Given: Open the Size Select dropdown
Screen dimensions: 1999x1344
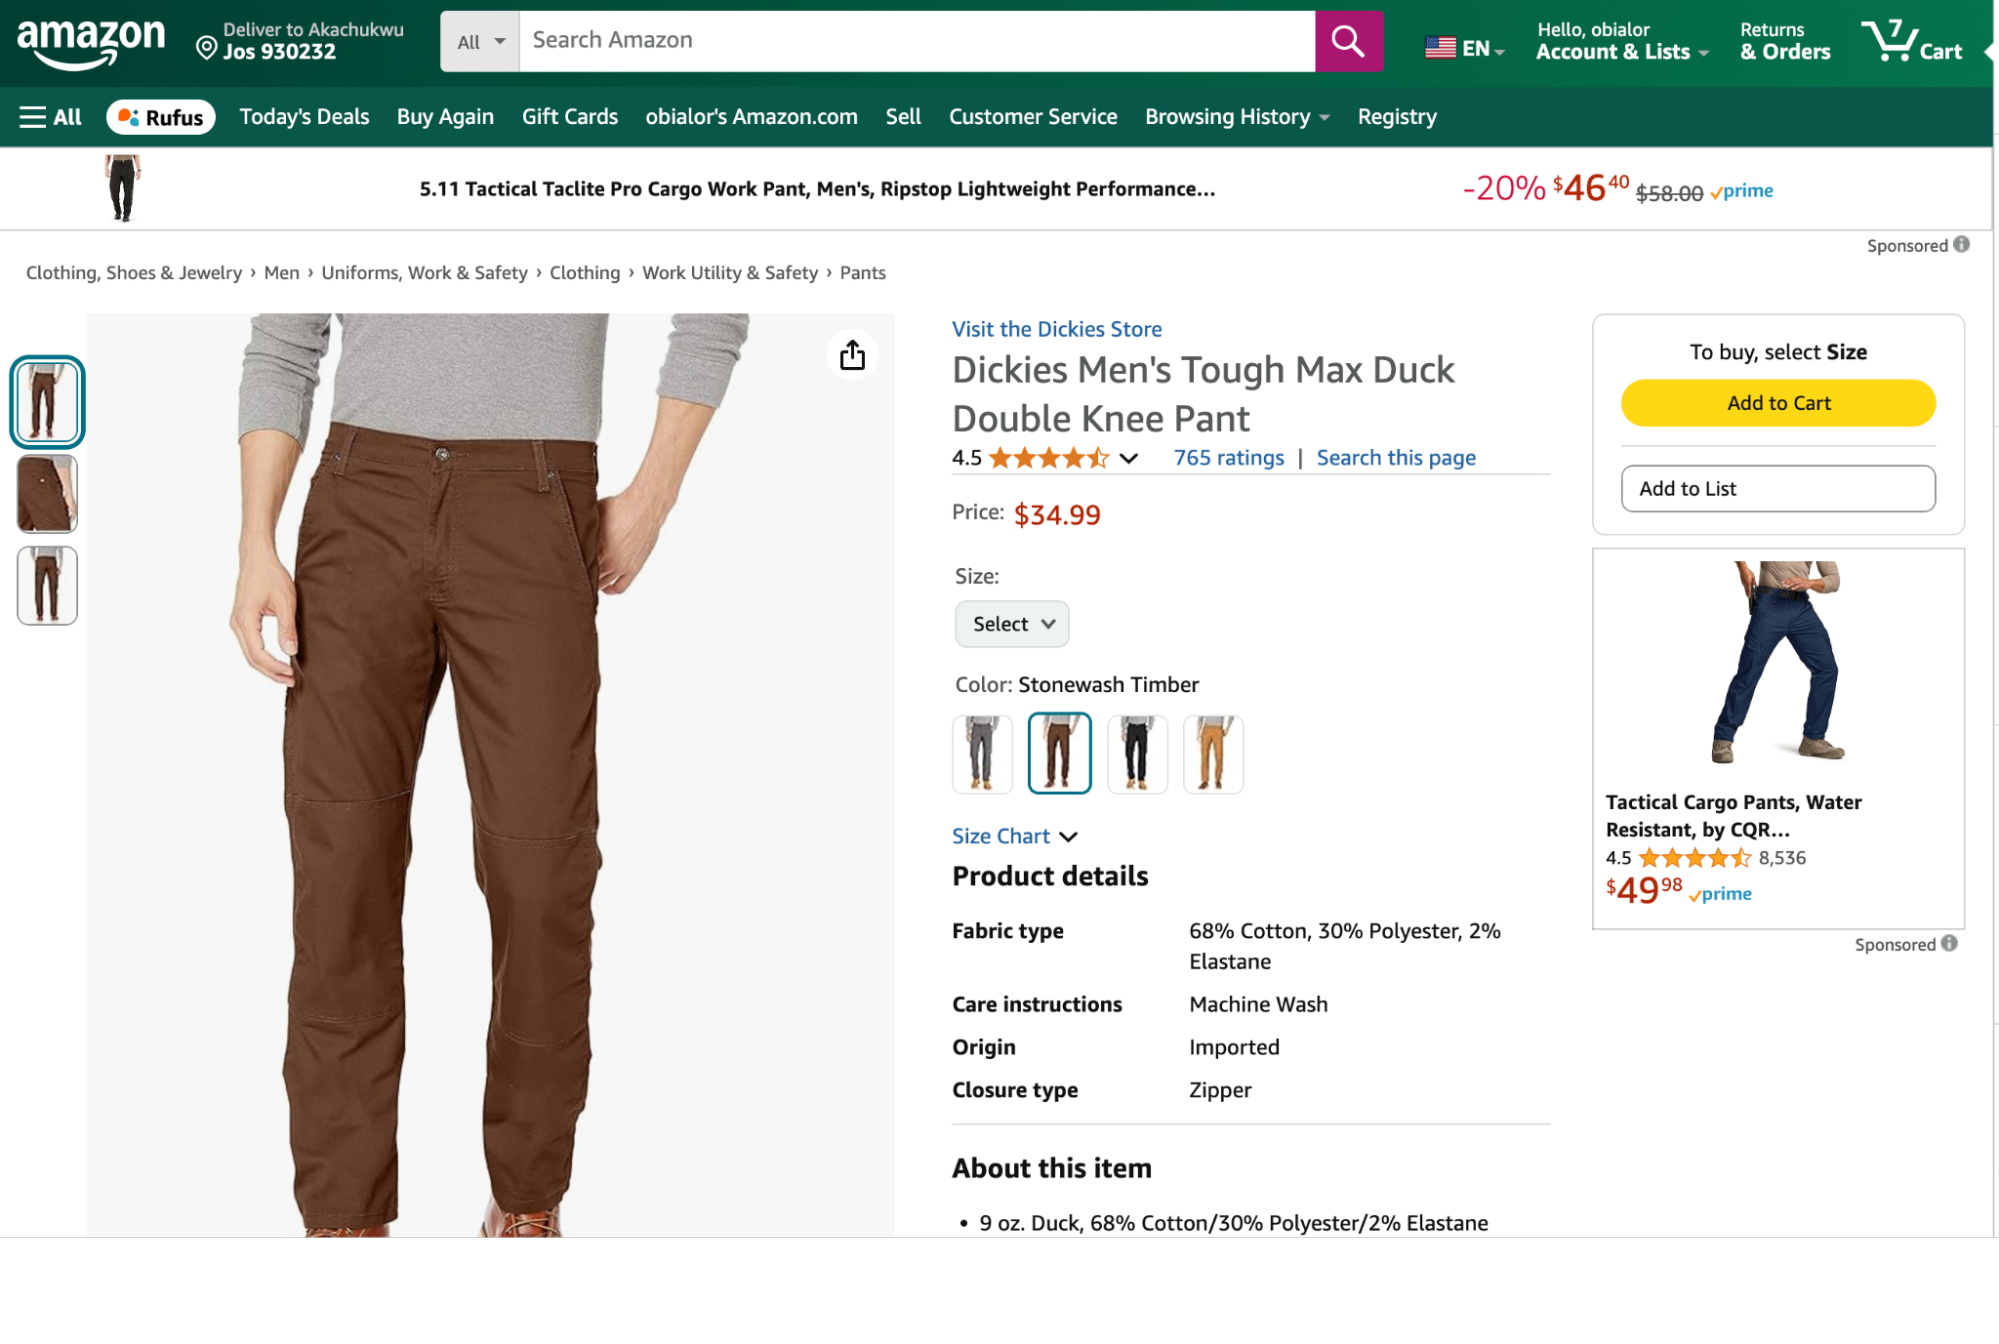Looking at the screenshot, I should pos(1011,623).
